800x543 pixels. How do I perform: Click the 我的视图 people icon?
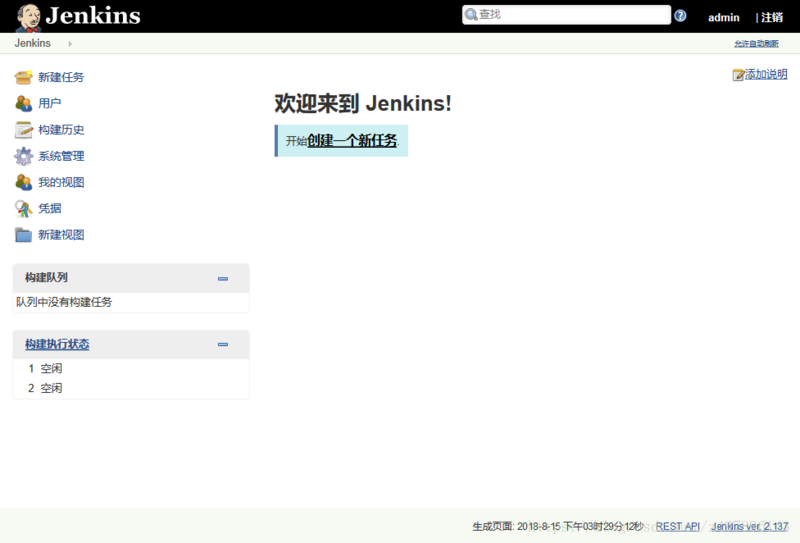tap(23, 182)
